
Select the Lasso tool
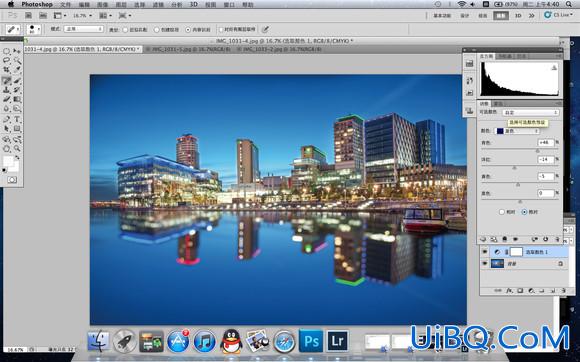click(x=6, y=60)
